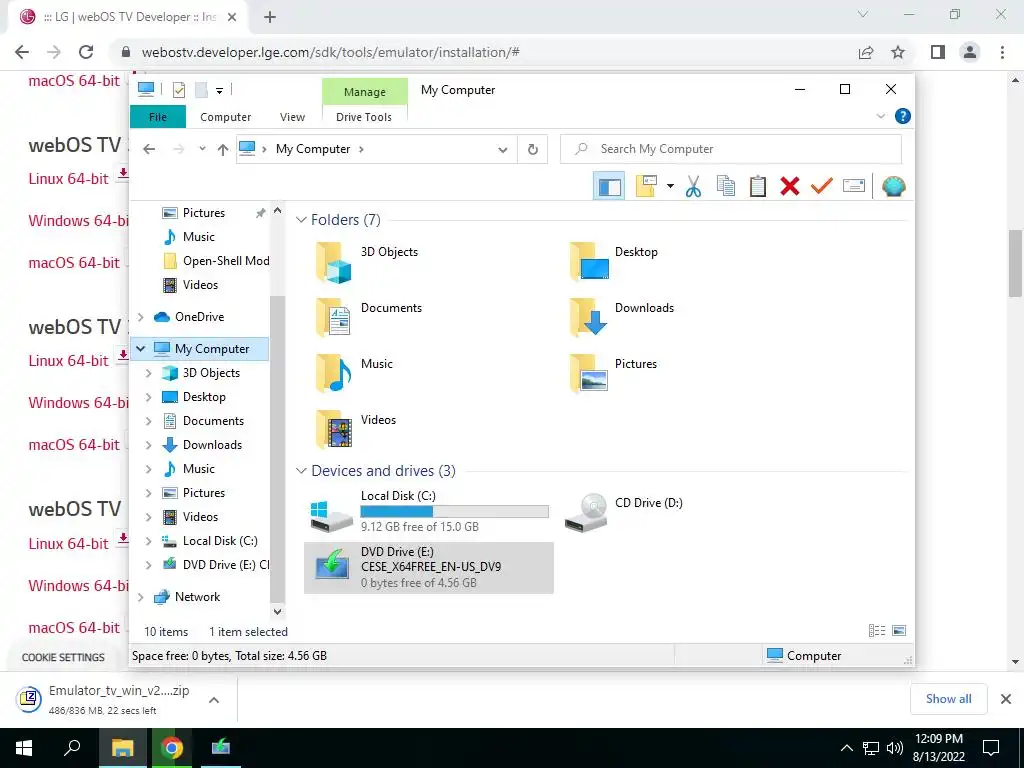The height and width of the screenshot is (768, 1024).
Task: Select the Local Disk (C:) drive
Action: tap(429, 511)
